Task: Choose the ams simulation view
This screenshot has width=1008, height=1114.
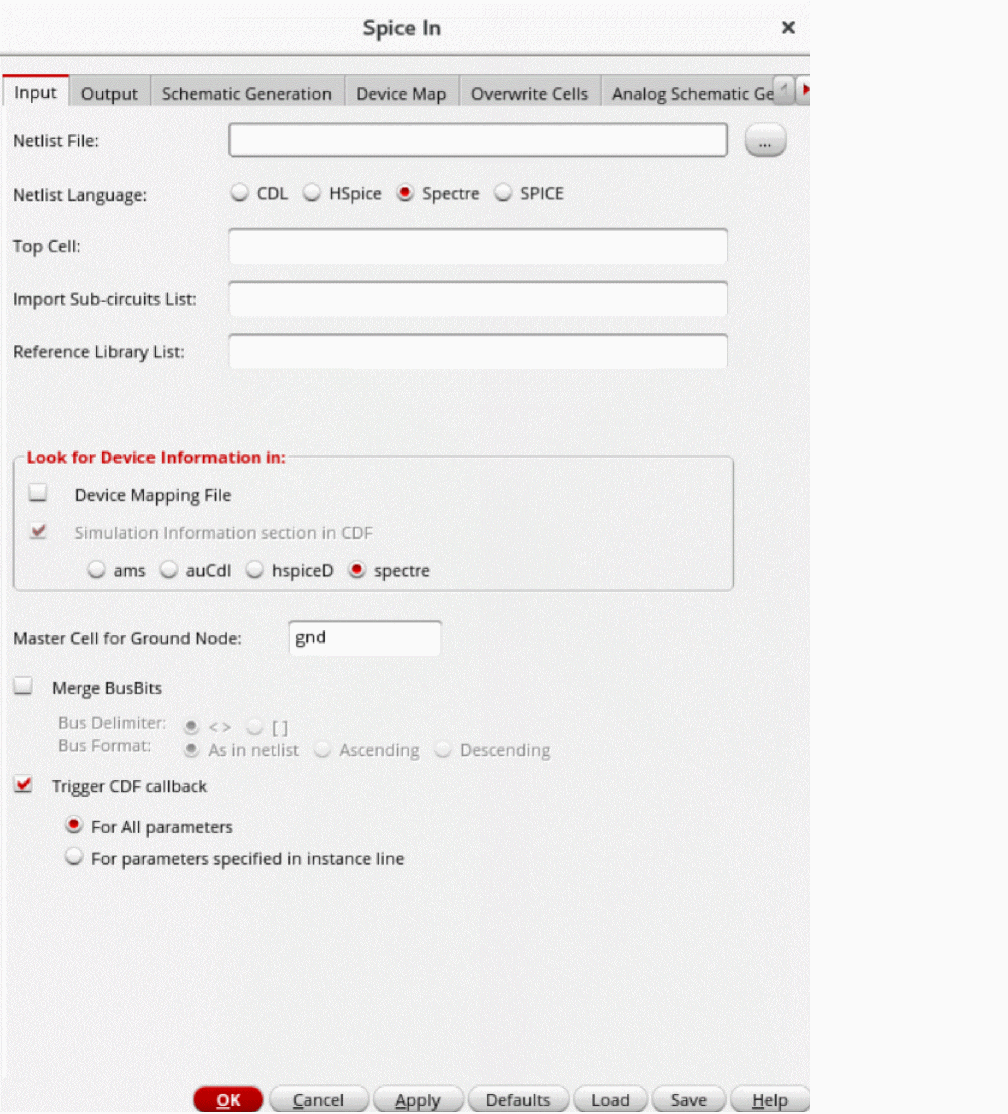Action: tap(97, 570)
